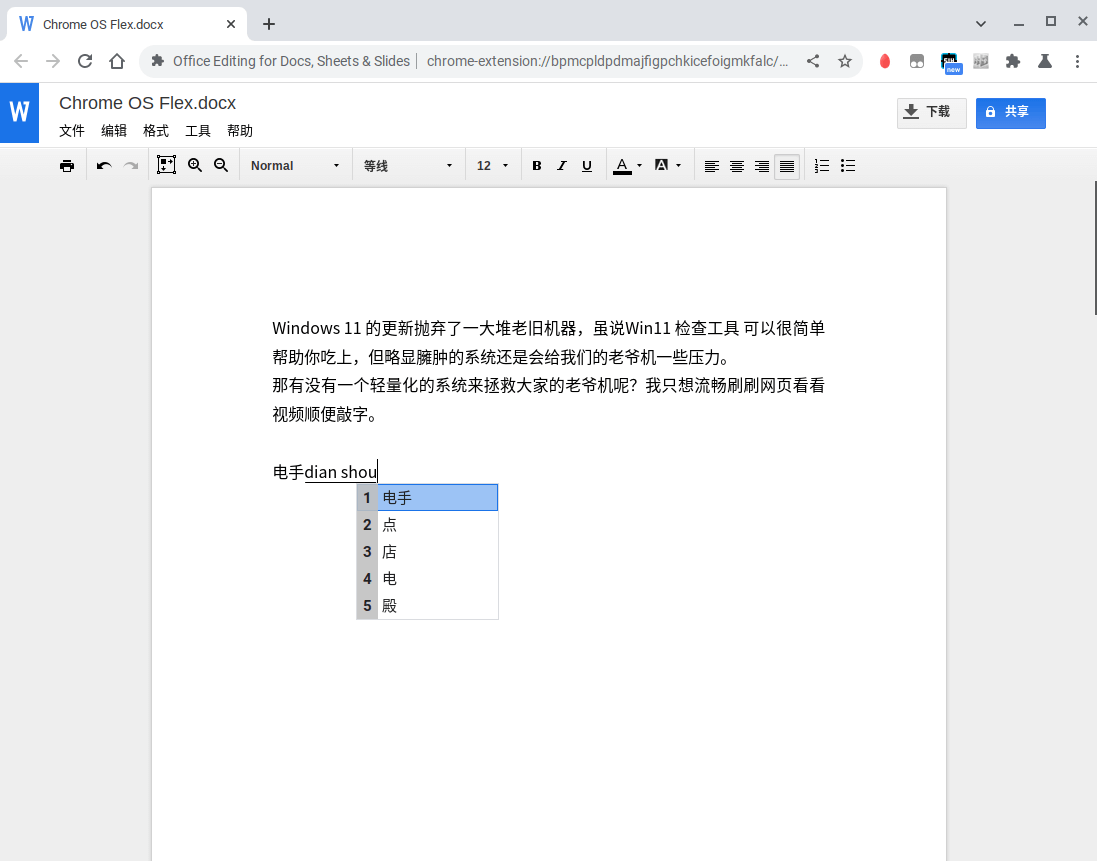This screenshot has height=861, width=1097.
Task: Open the font family dropdown showing 等线
Action: point(407,165)
